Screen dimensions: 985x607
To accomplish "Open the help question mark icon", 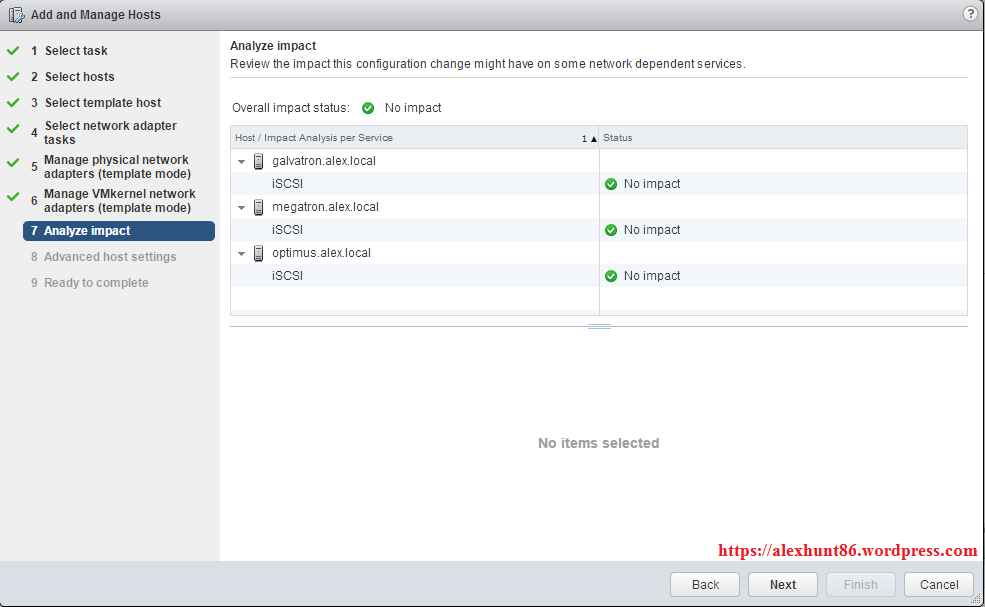I will [x=970, y=14].
